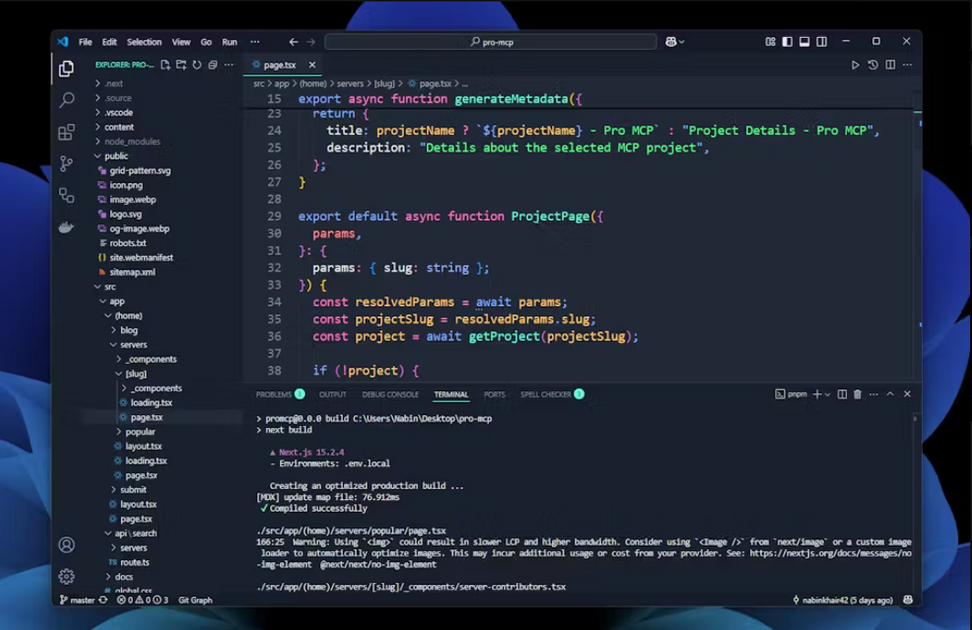Select loading.tsx in the slug folder
The image size is (972, 630).
150,402
